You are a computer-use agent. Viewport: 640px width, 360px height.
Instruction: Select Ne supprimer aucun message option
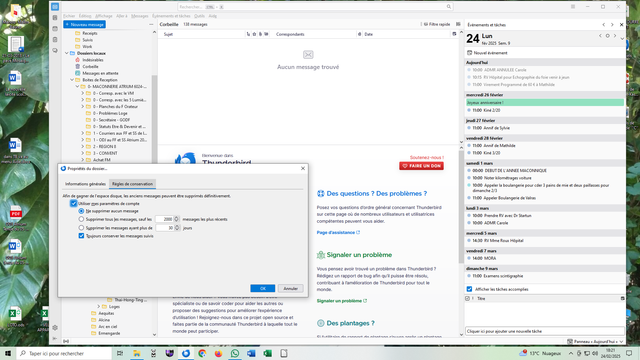[x=81, y=211]
